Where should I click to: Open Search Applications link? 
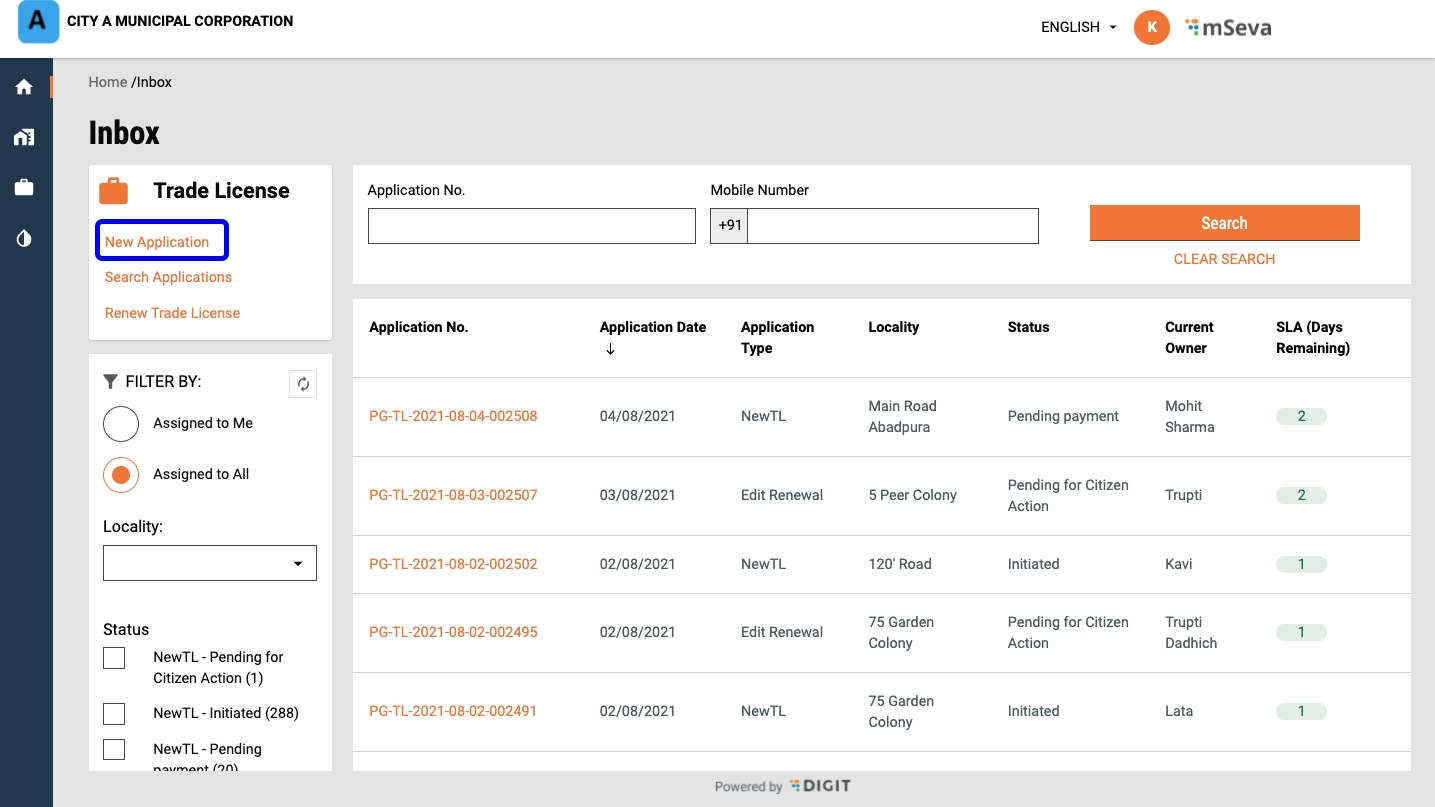(x=168, y=277)
